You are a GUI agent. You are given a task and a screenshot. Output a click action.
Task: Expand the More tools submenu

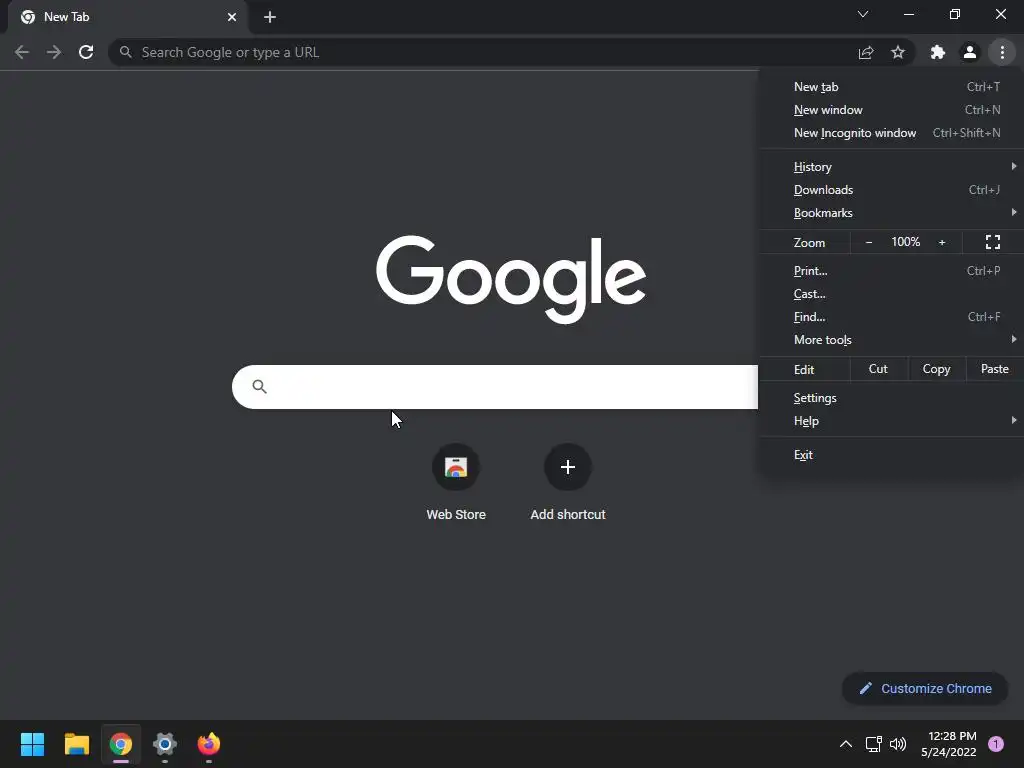point(891,340)
